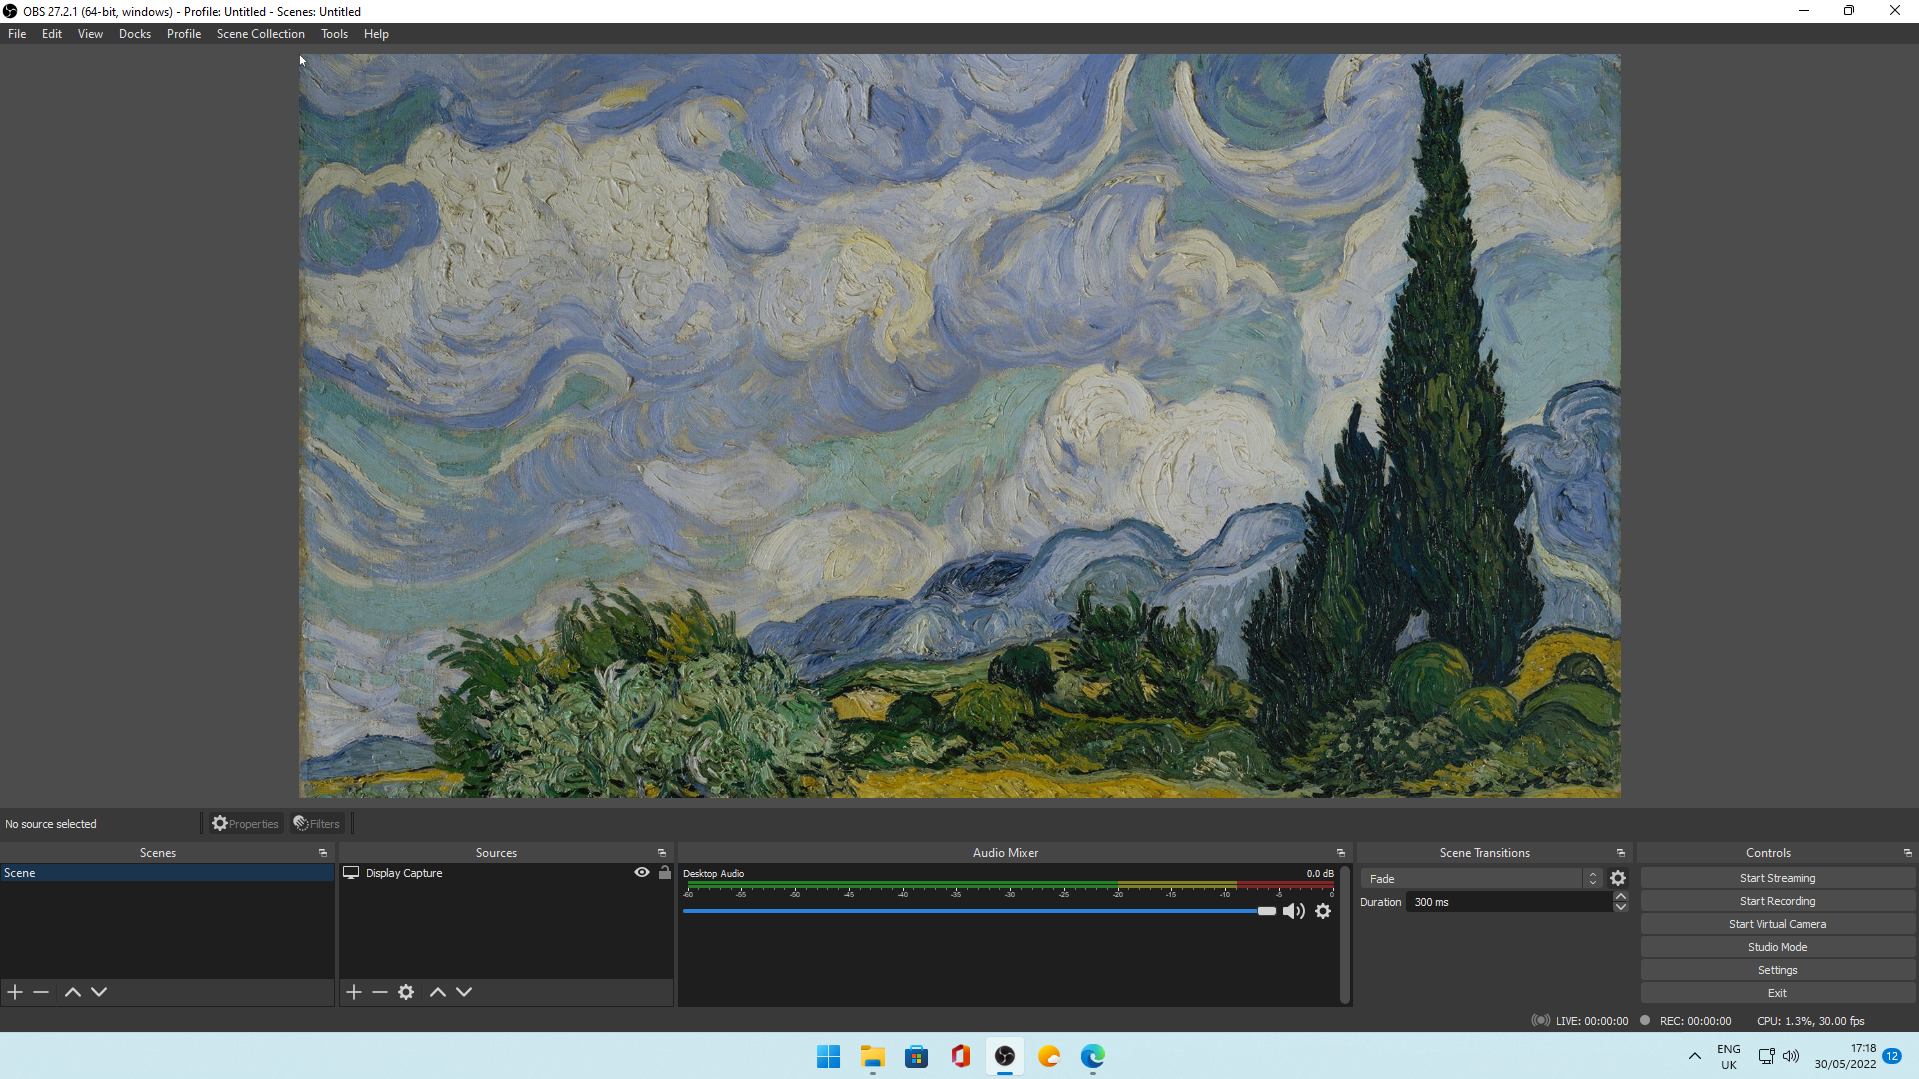Increase transition duration with up arrow
Screen dimensions: 1919x1079
pyautogui.click(x=1621, y=896)
